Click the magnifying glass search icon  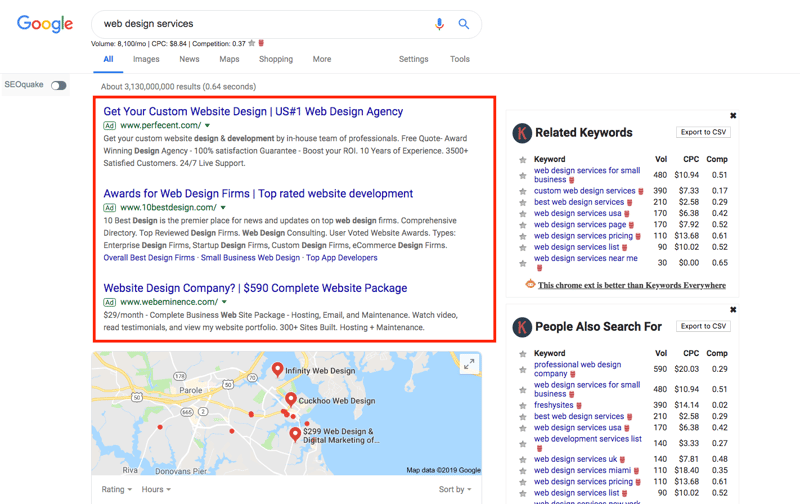pos(463,24)
